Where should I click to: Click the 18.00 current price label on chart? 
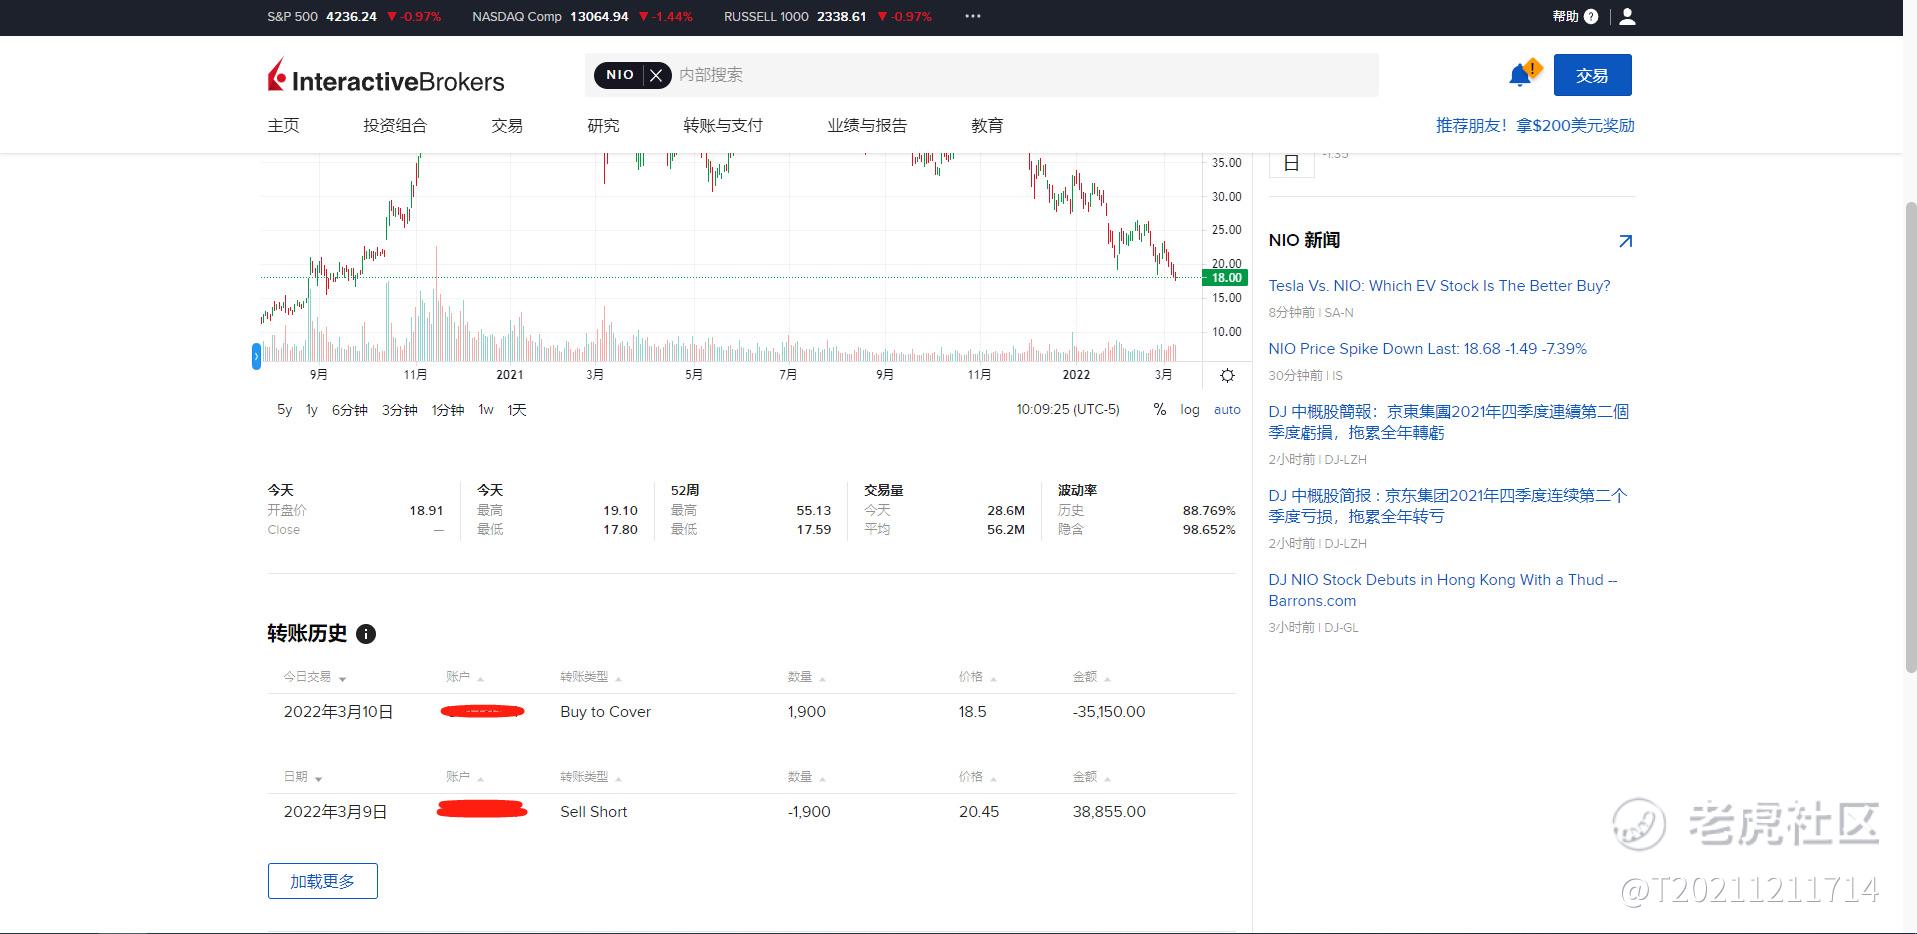pos(1226,278)
